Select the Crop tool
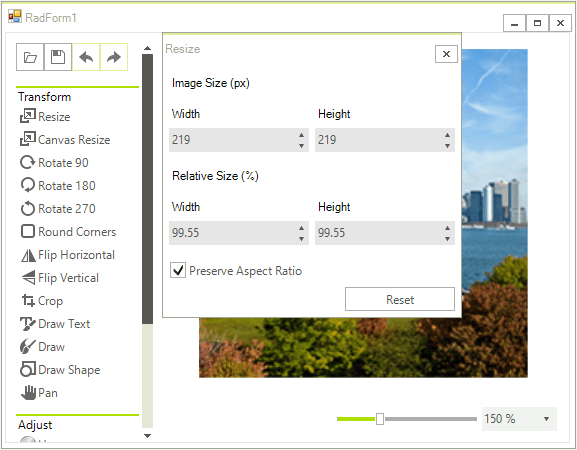Viewport: 577px width, 450px height. [x=42, y=301]
